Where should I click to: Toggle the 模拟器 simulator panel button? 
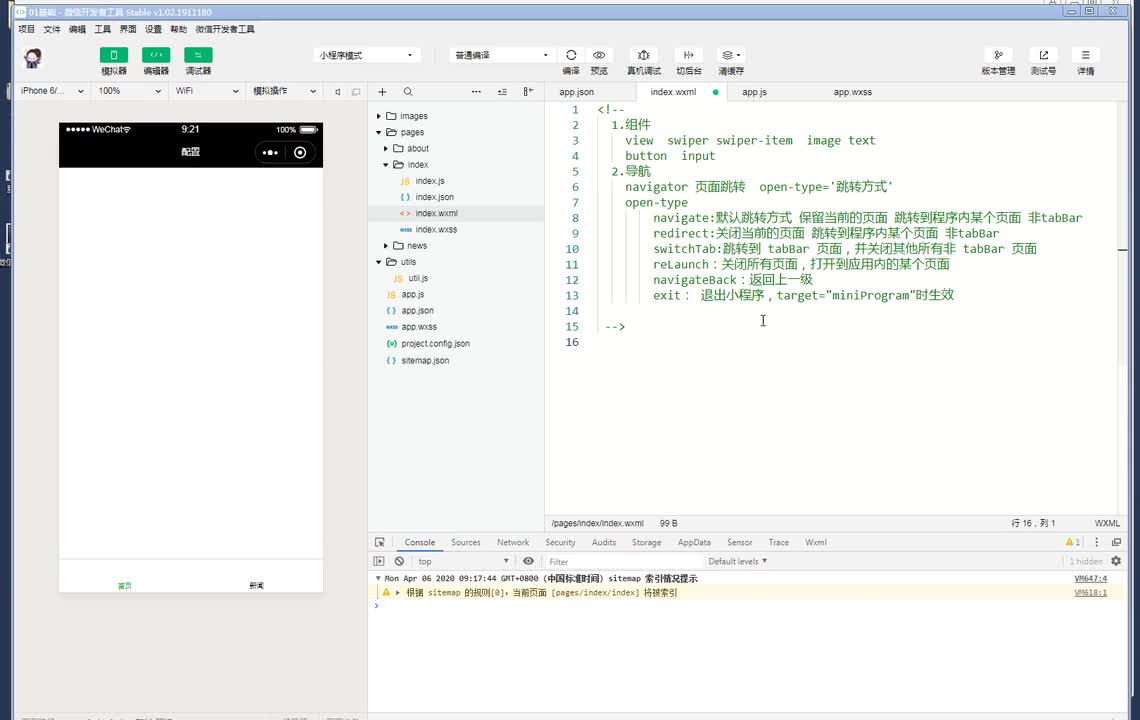tap(114, 55)
